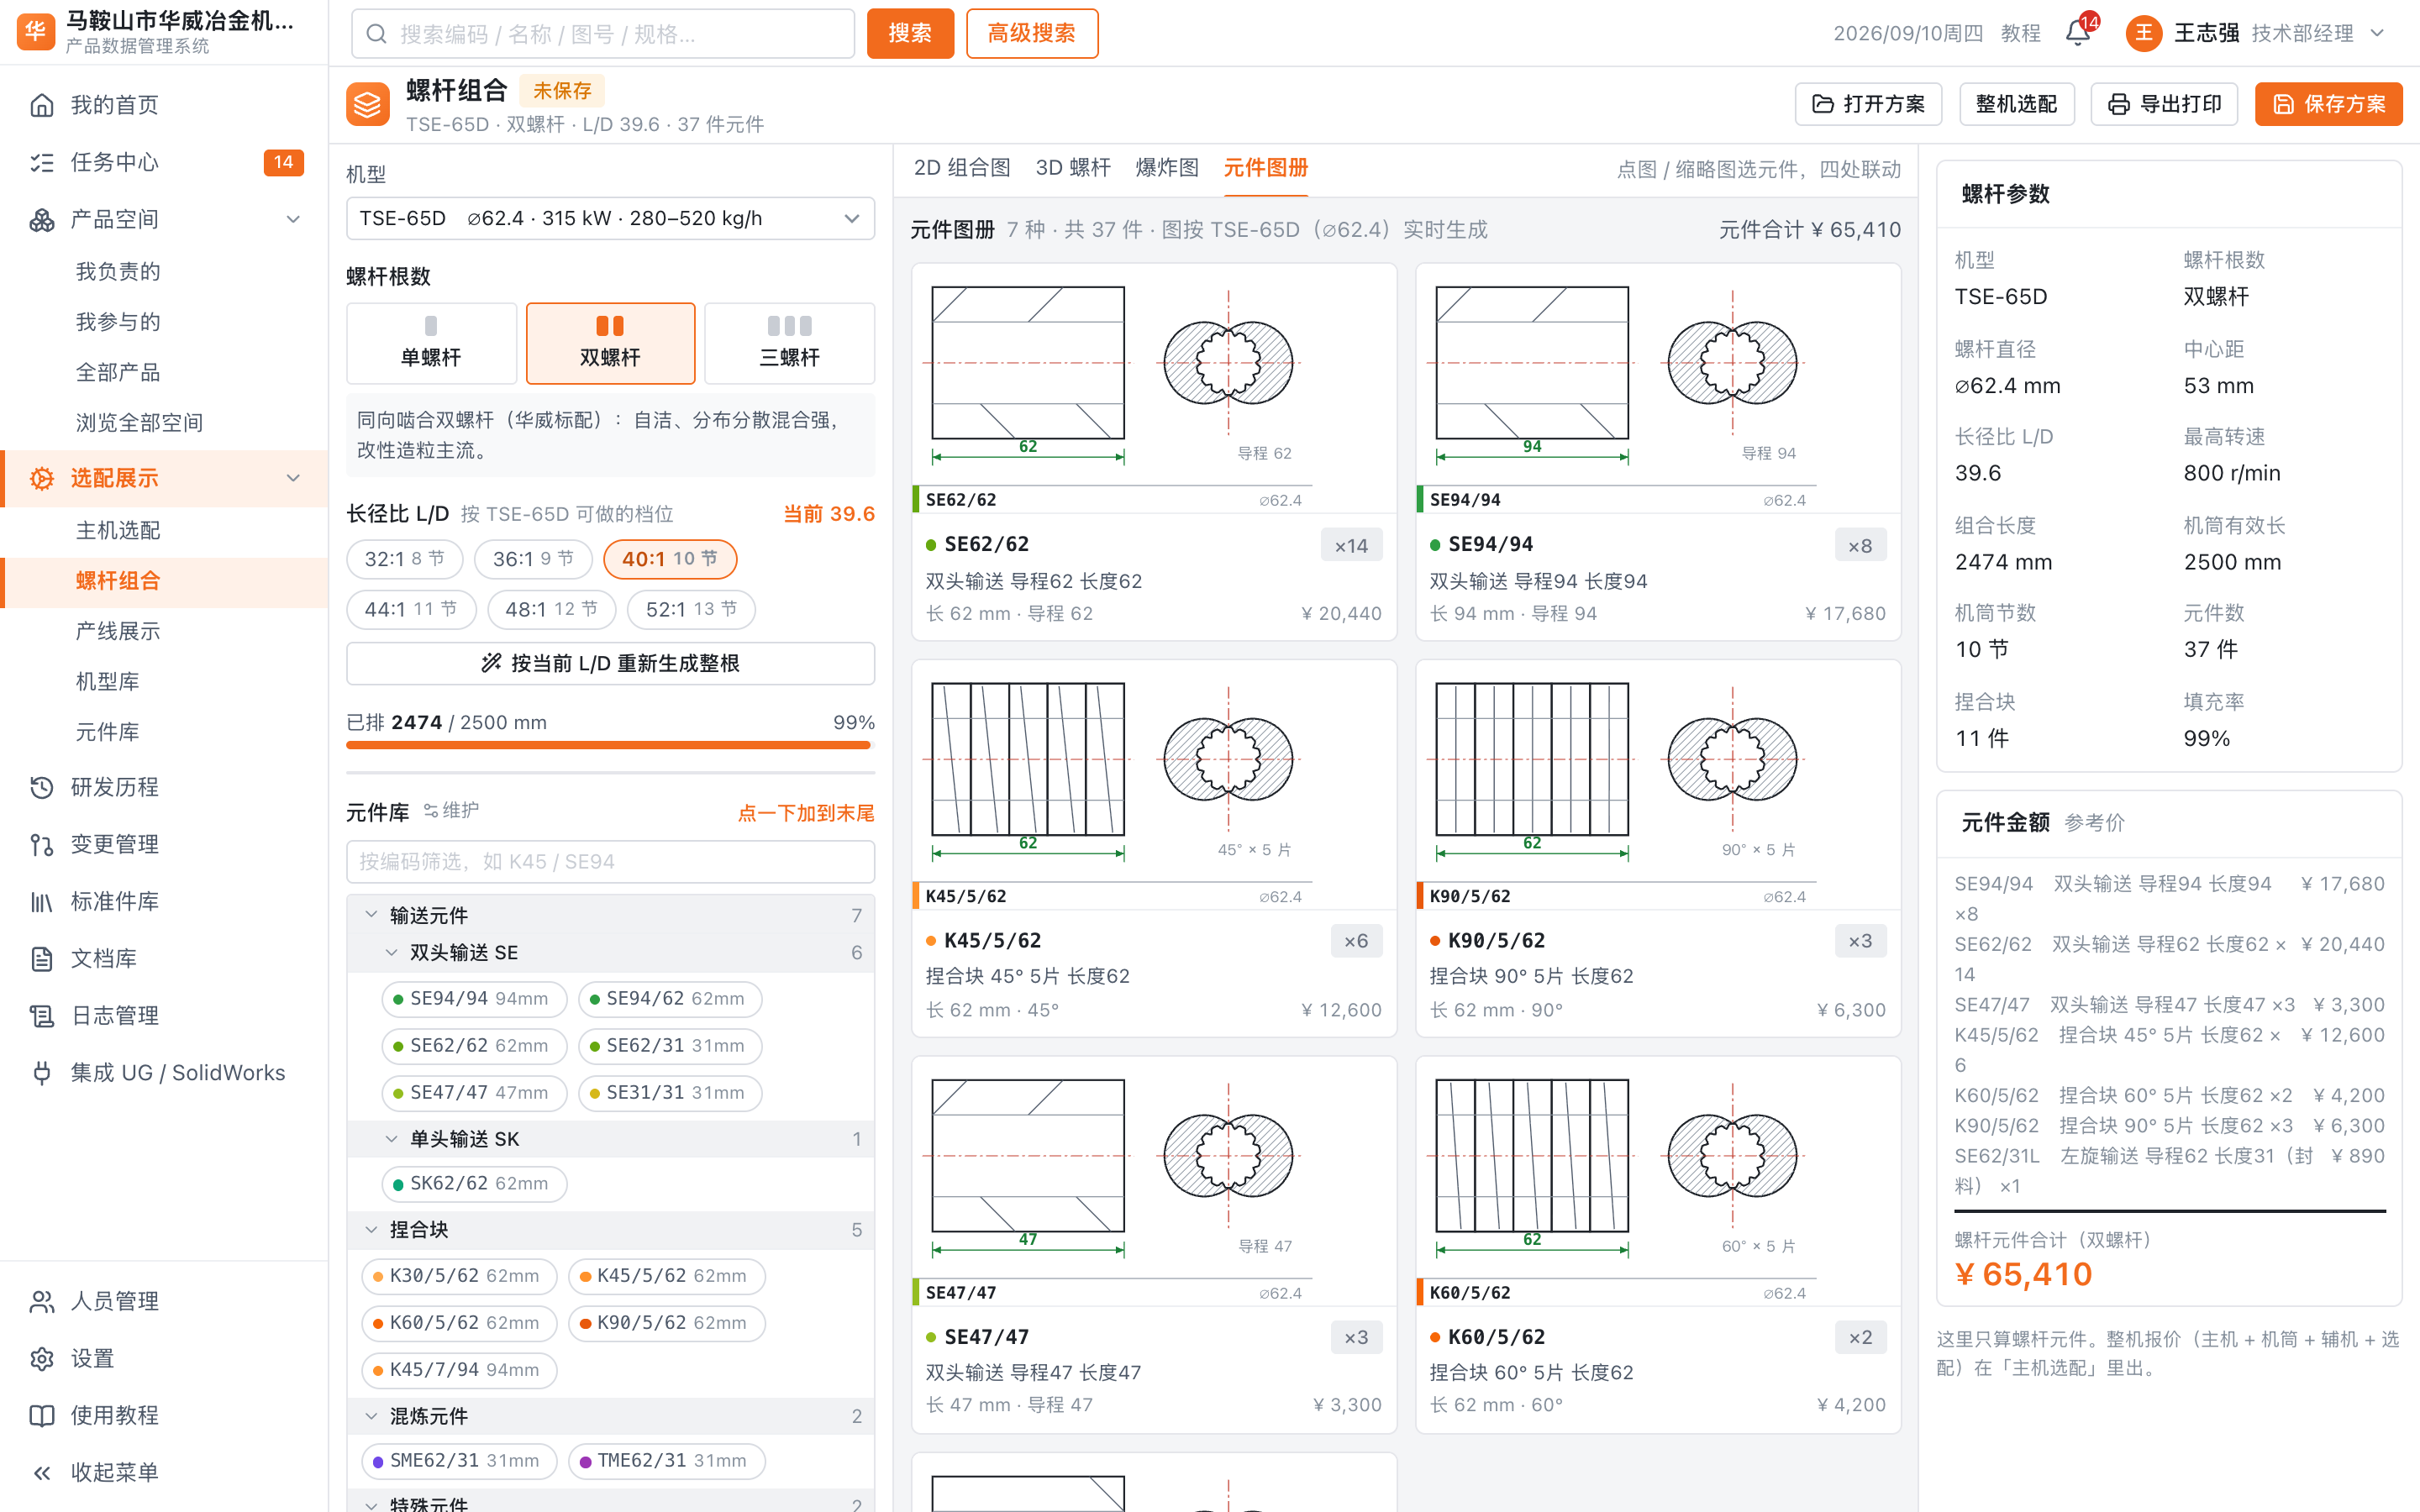
Task: Collapse the 输送元件 group
Action: click(x=371, y=914)
